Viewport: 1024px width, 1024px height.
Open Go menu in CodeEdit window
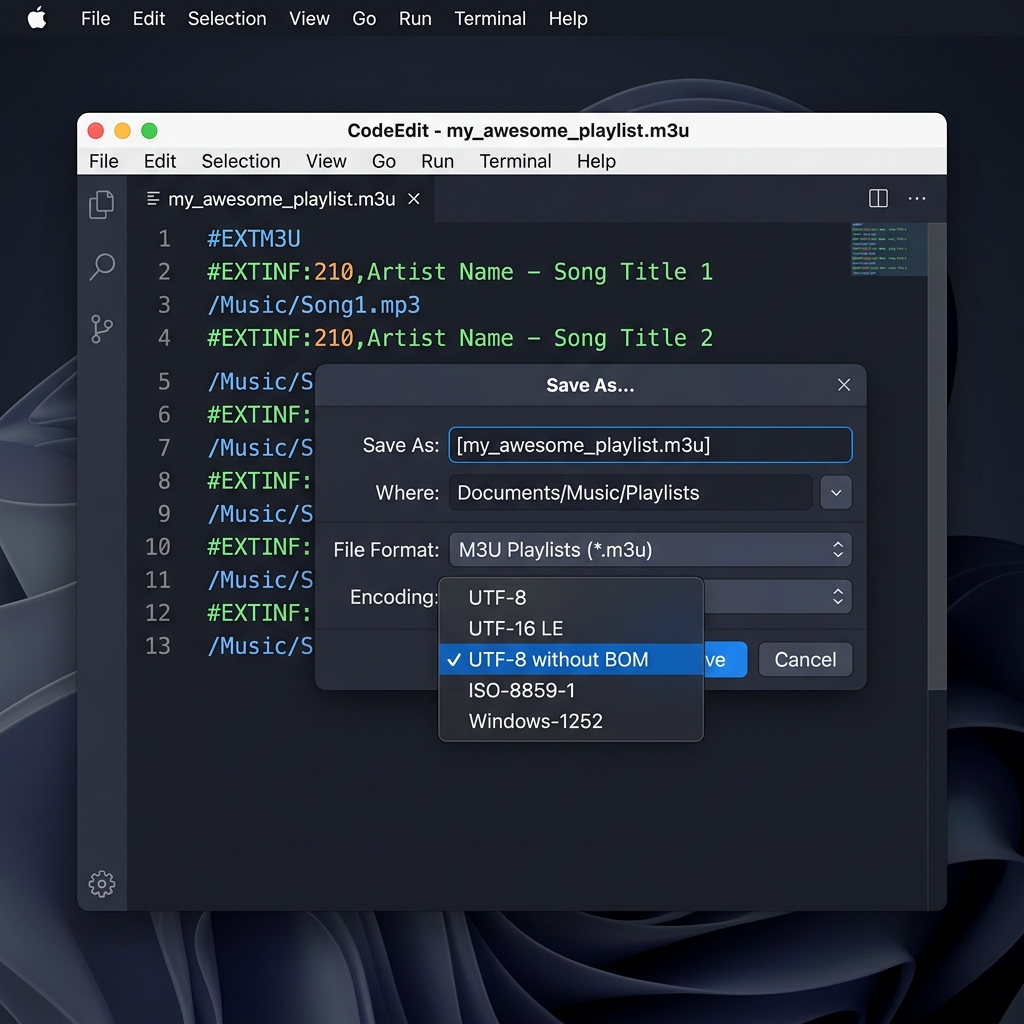click(384, 161)
